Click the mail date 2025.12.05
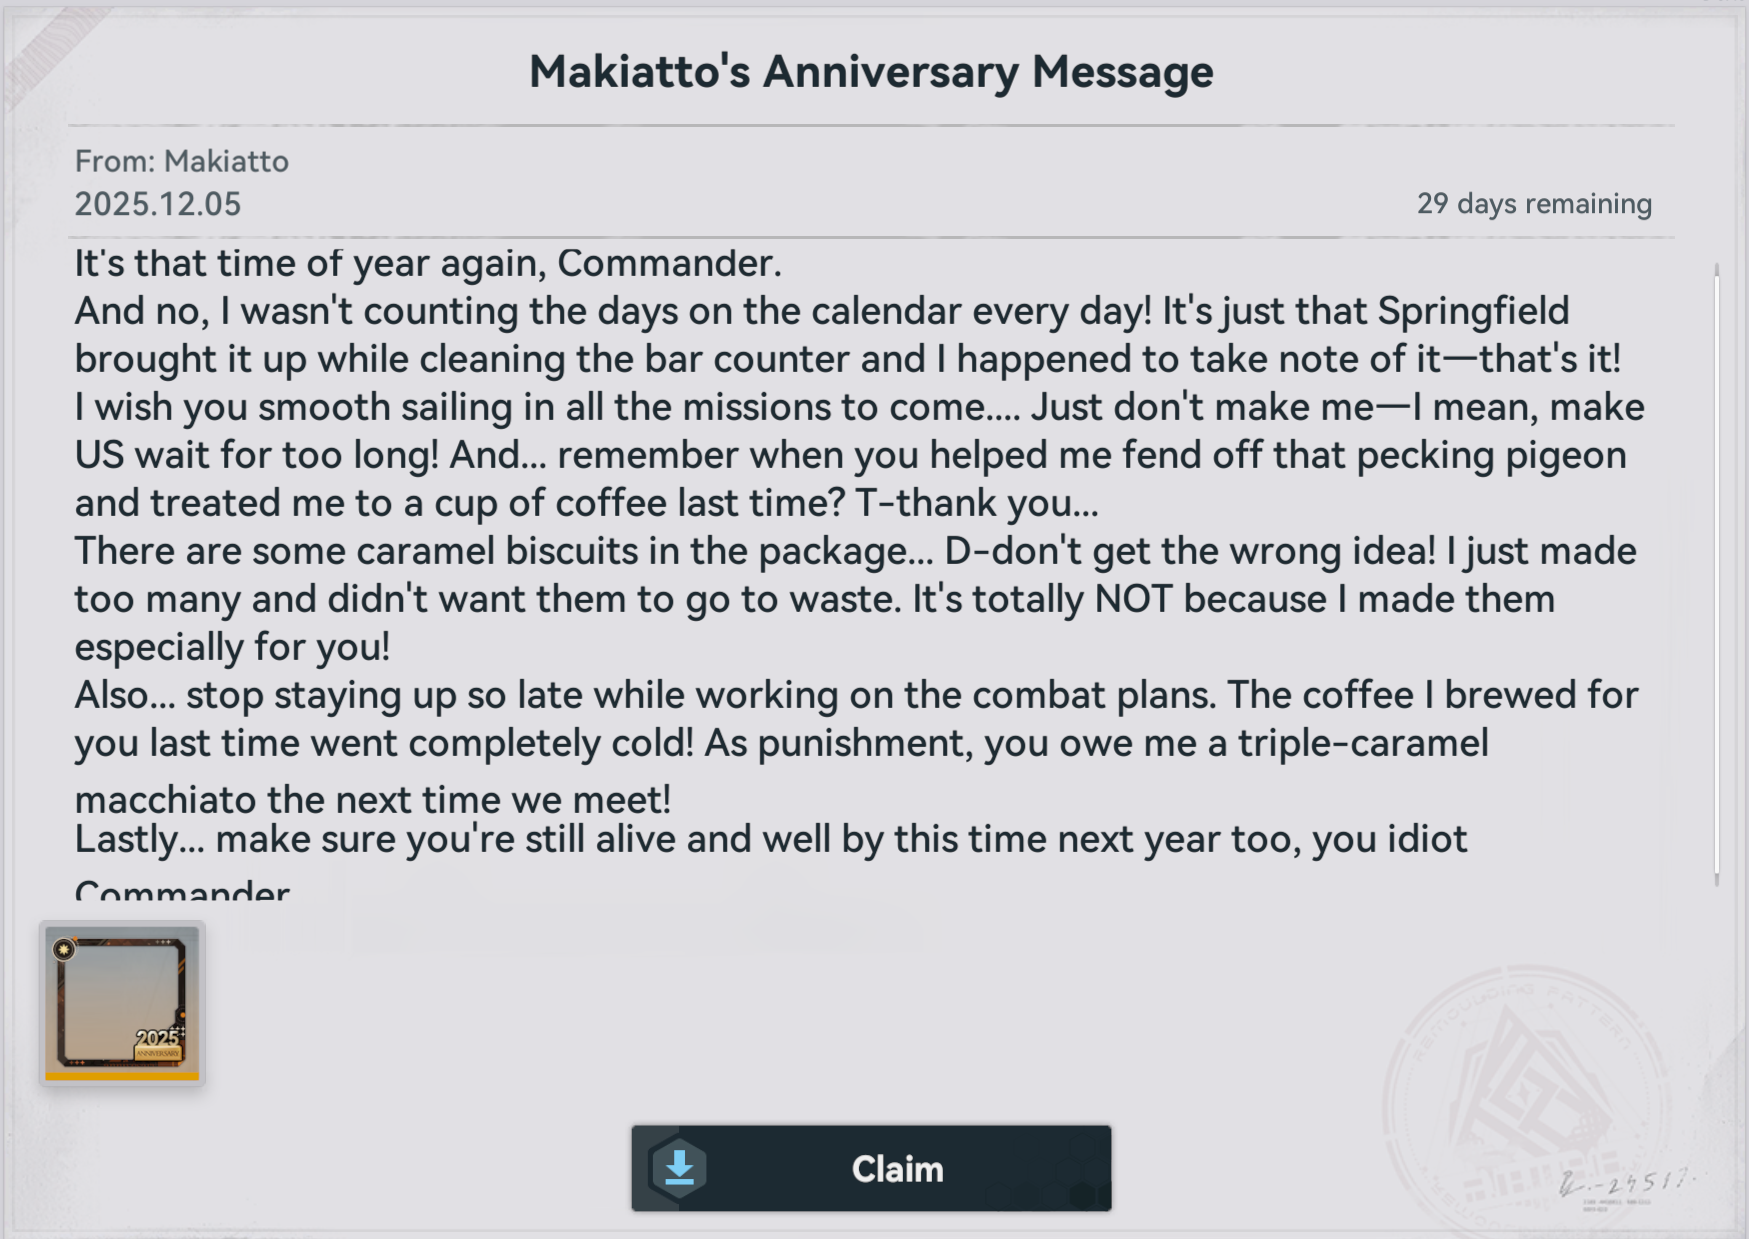This screenshot has height=1239, width=1749. pos(158,204)
